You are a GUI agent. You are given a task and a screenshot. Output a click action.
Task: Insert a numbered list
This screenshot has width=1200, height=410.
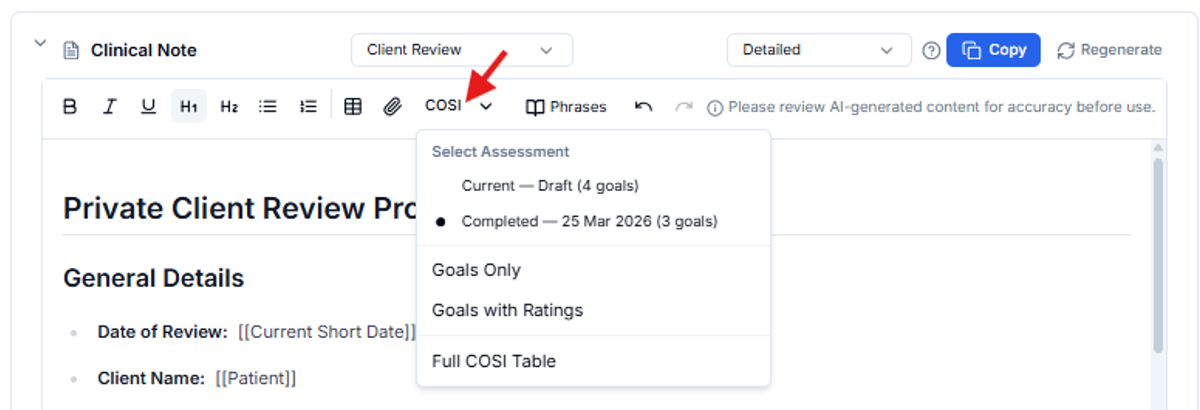coord(308,106)
